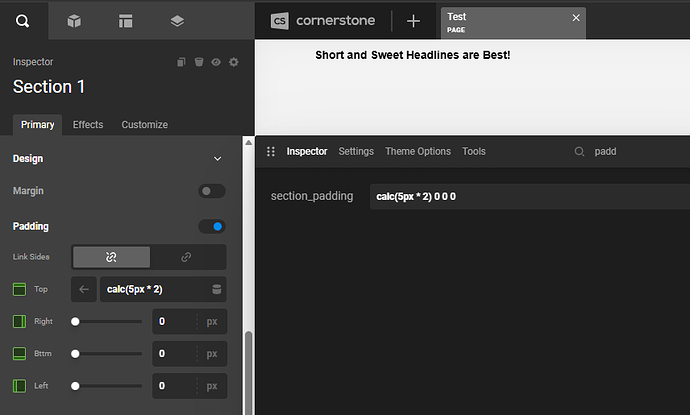Open Section 1 gear settings icon
Image resolution: width=690 pixels, height=415 pixels.
[x=234, y=62]
